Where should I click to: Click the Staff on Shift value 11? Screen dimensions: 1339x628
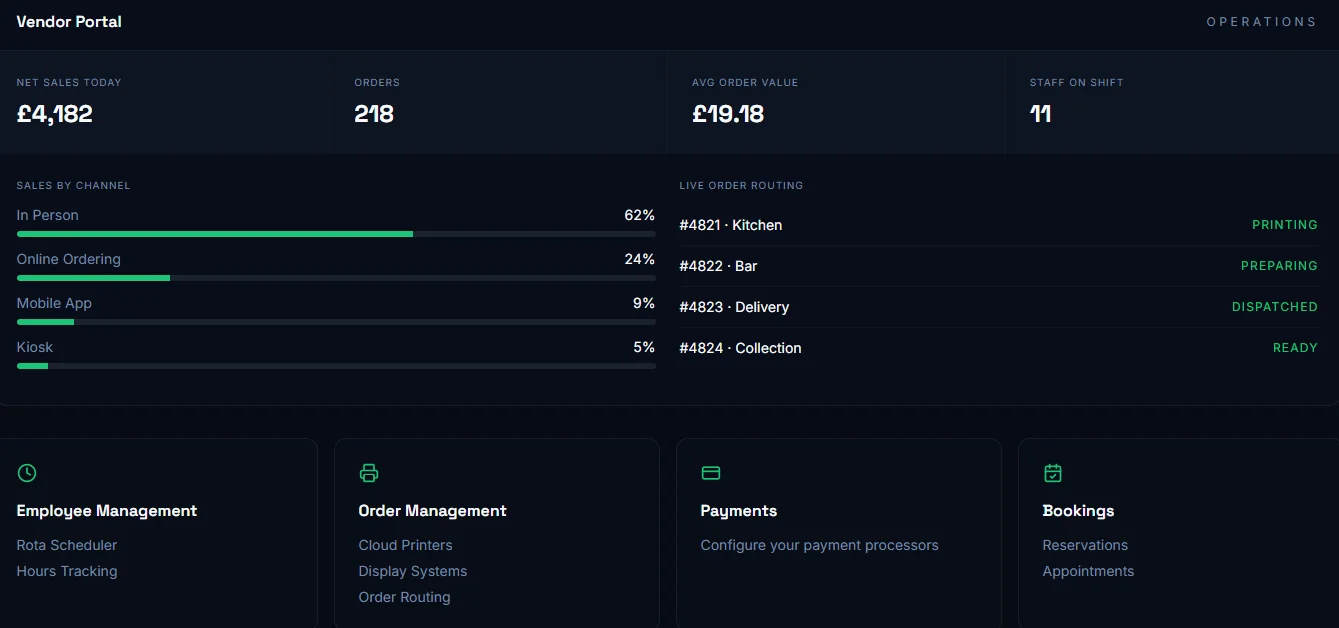coord(1040,114)
